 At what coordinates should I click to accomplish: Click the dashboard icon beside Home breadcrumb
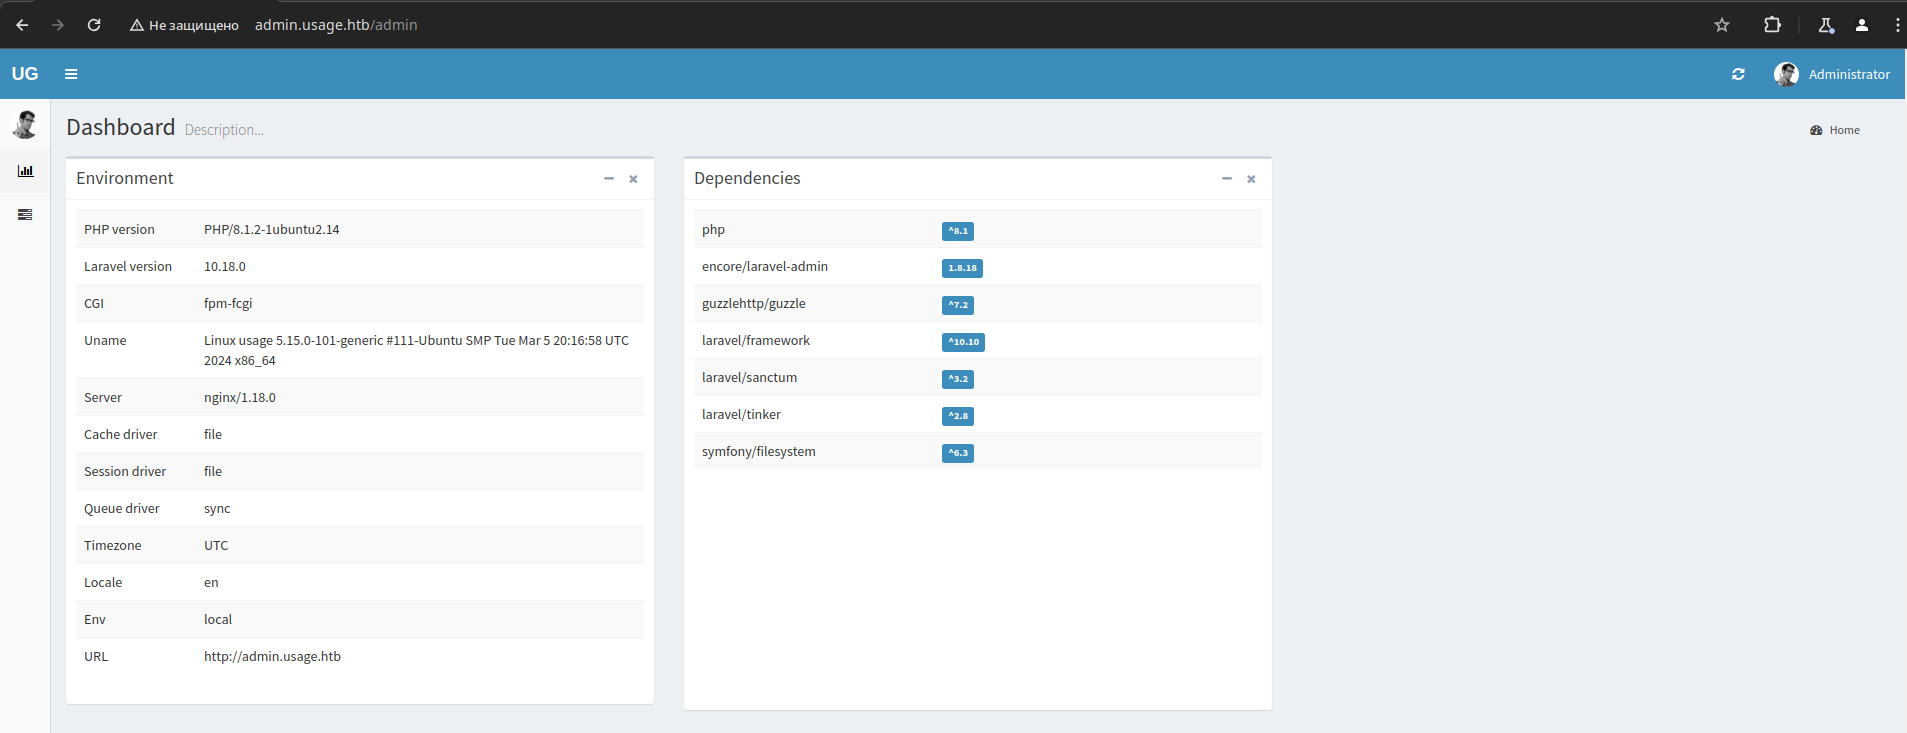pyautogui.click(x=1816, y=130)
